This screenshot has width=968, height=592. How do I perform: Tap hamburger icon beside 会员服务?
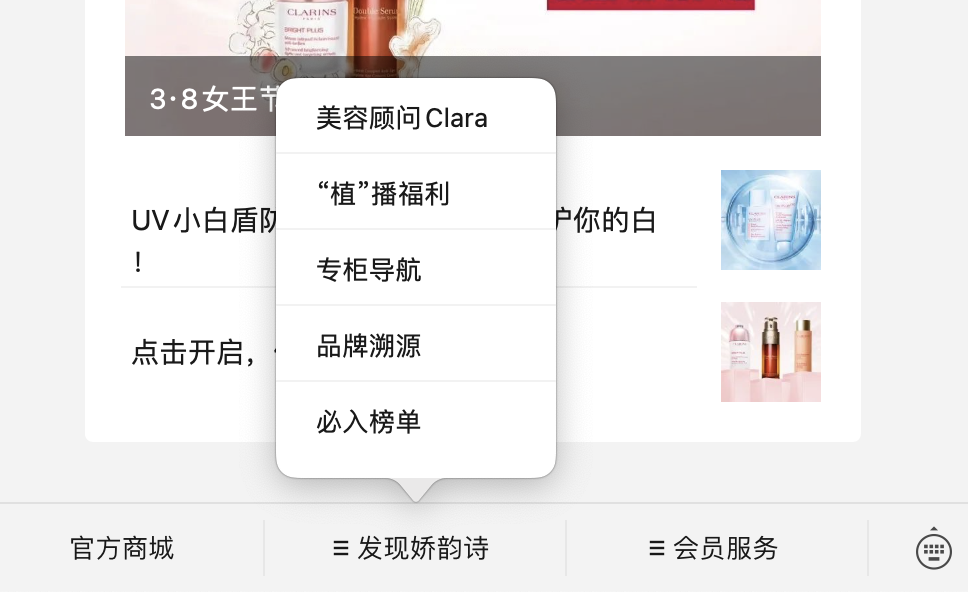657,548
